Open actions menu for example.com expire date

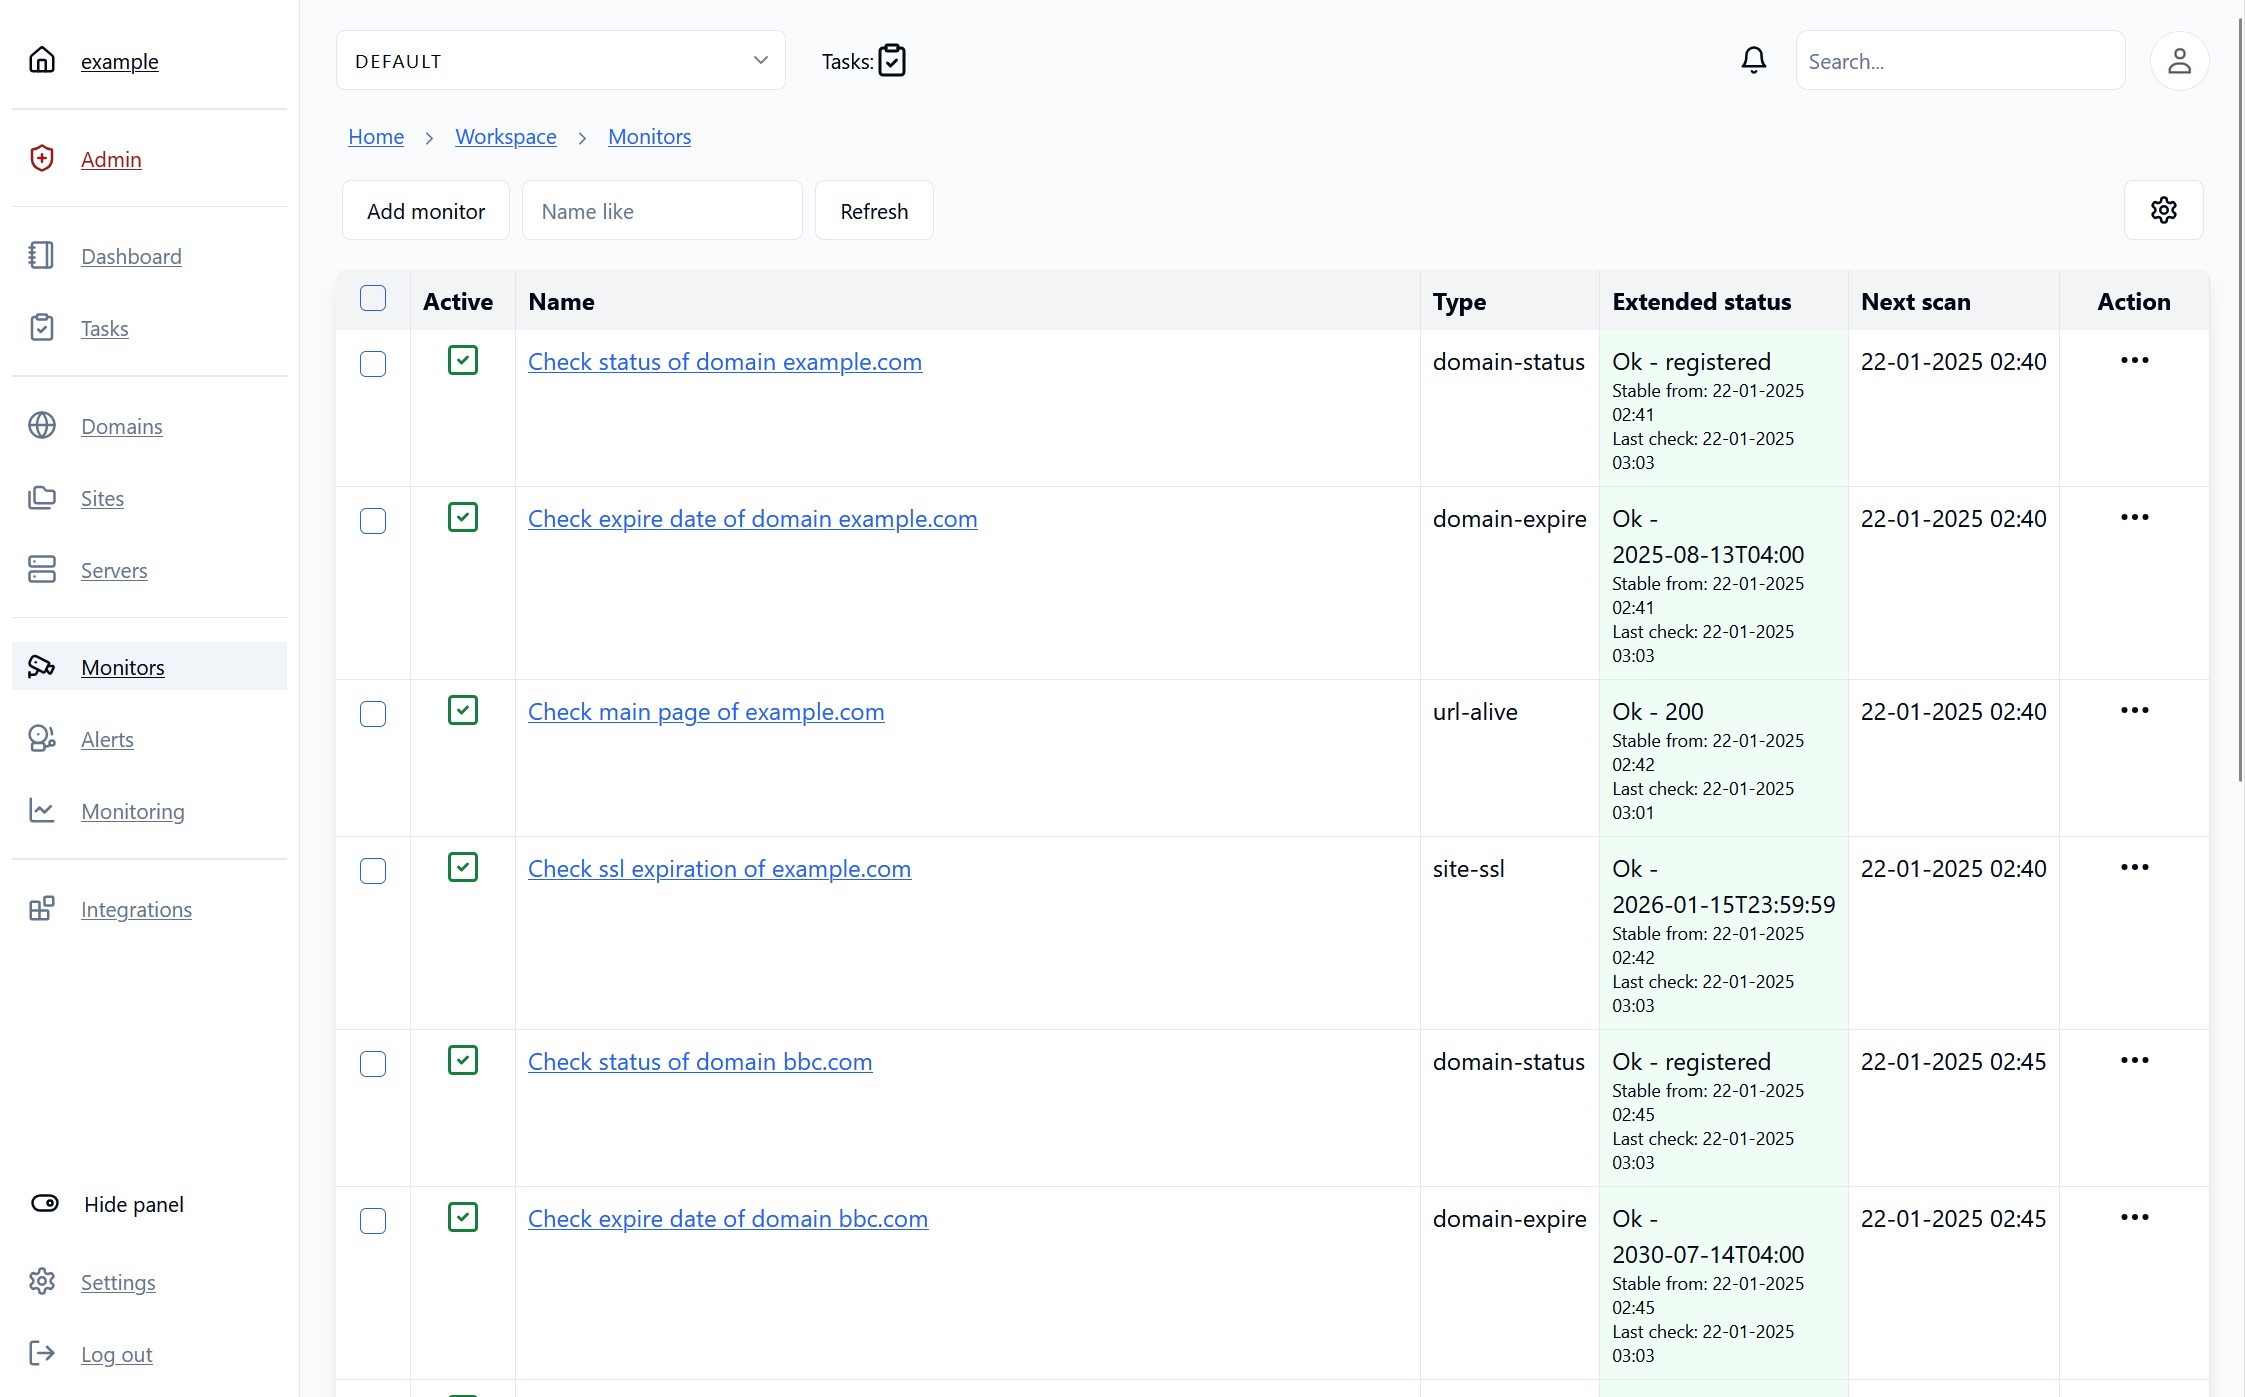2135,517
